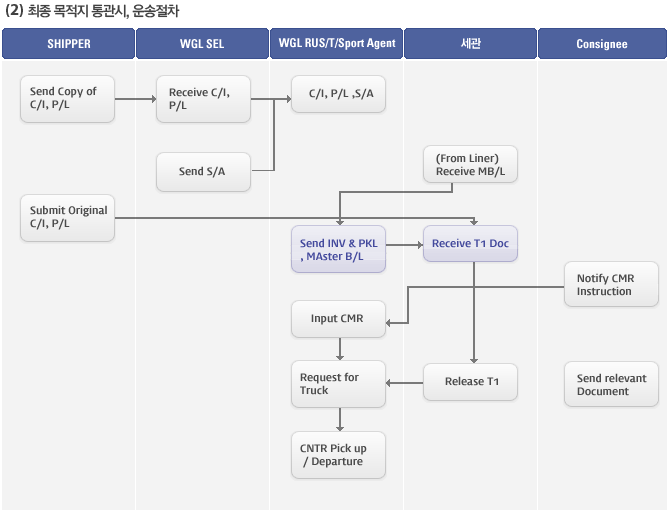Click the From Liner Receive MB/L box
670x510 pixels.
(470, 164)
